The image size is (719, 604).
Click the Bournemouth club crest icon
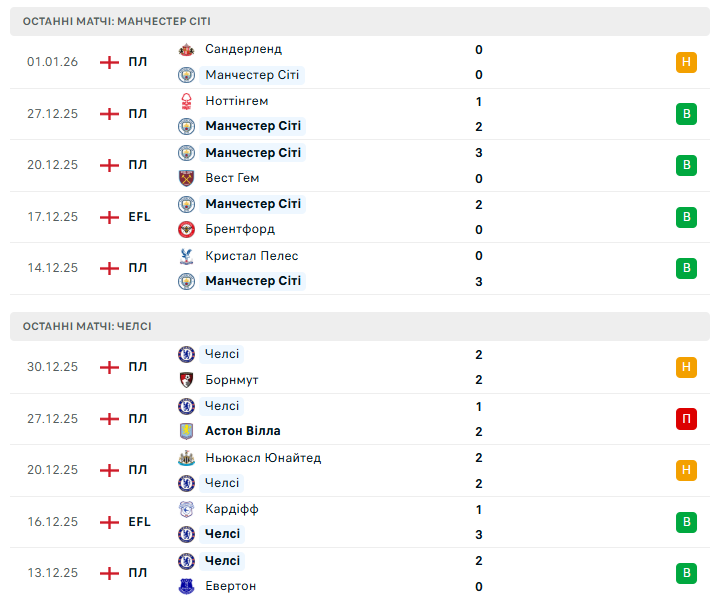186,380
